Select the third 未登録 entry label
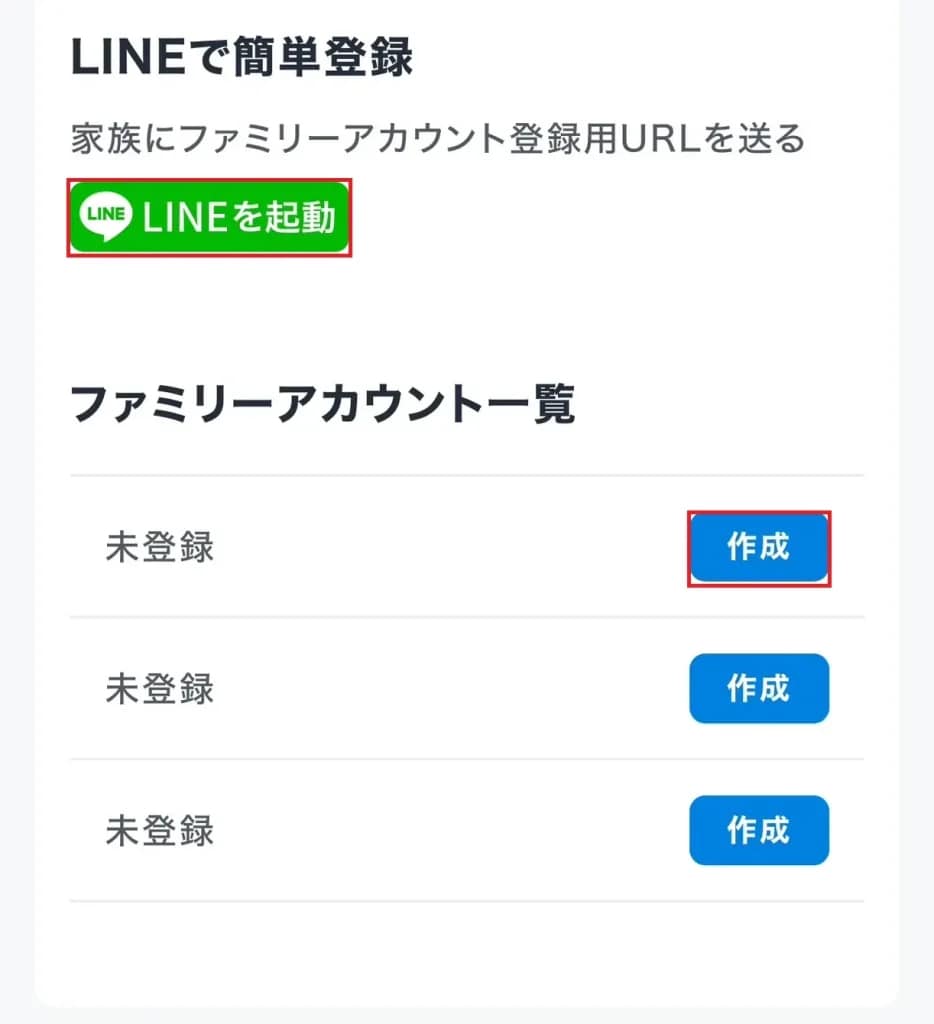The height and width of the screenshot is (1024, 934). coord(160,831)
